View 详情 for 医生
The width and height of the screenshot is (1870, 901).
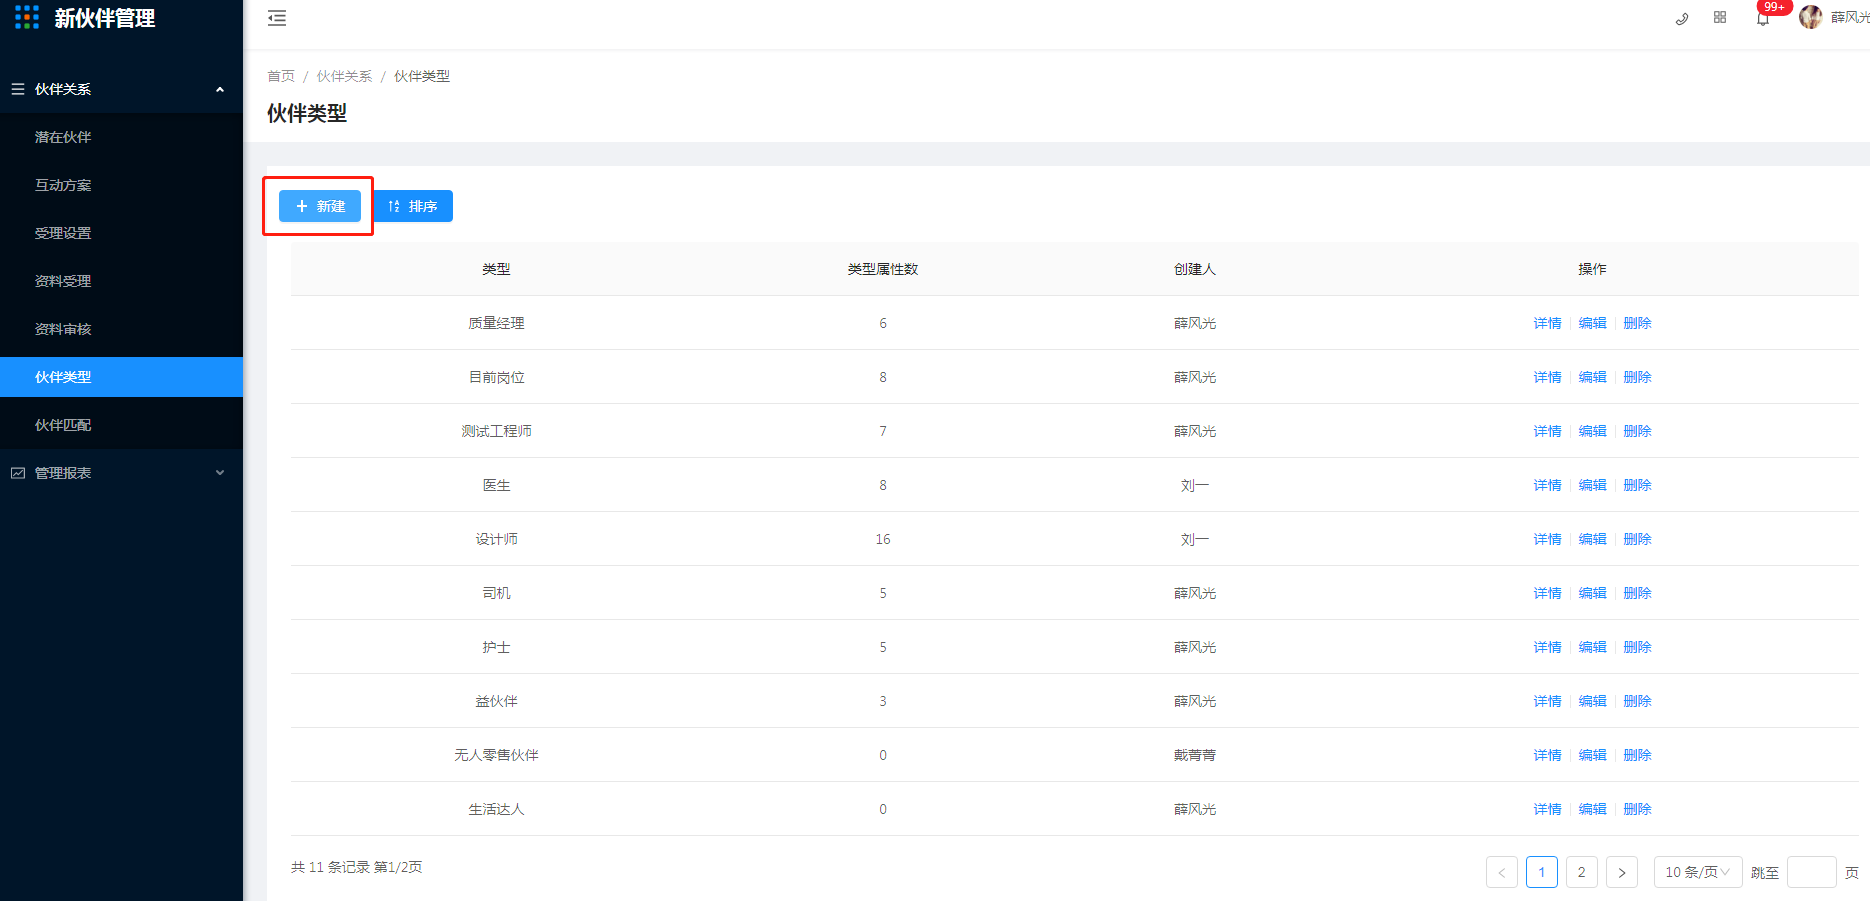[x=1547, y=485]
